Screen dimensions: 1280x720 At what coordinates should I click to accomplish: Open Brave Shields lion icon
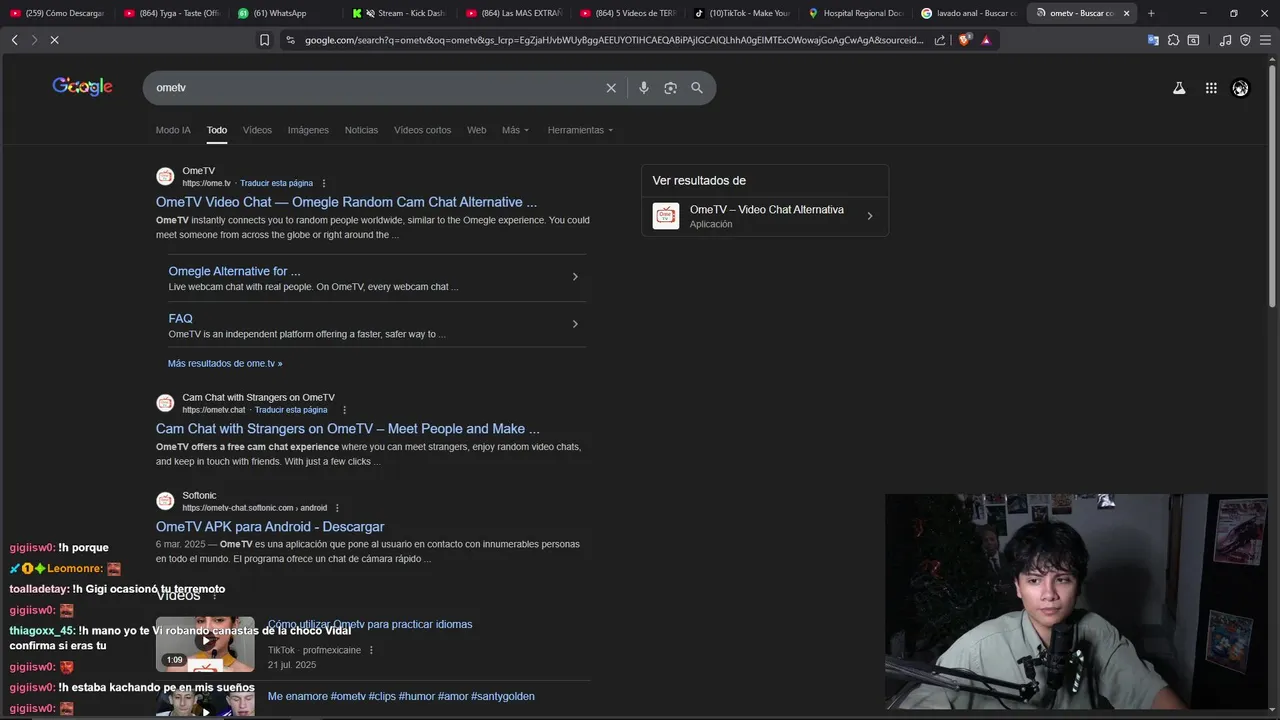964,40
